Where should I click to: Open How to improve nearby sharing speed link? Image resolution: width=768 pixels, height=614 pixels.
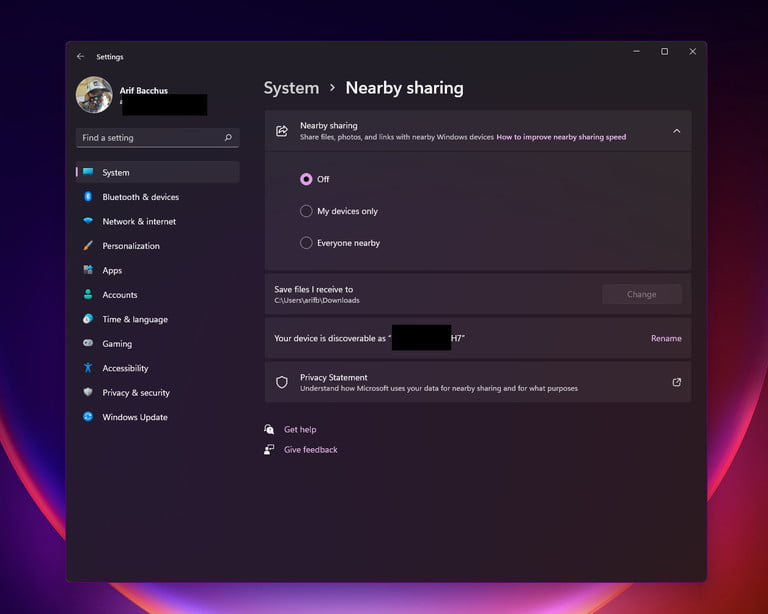tap(561, 137)
